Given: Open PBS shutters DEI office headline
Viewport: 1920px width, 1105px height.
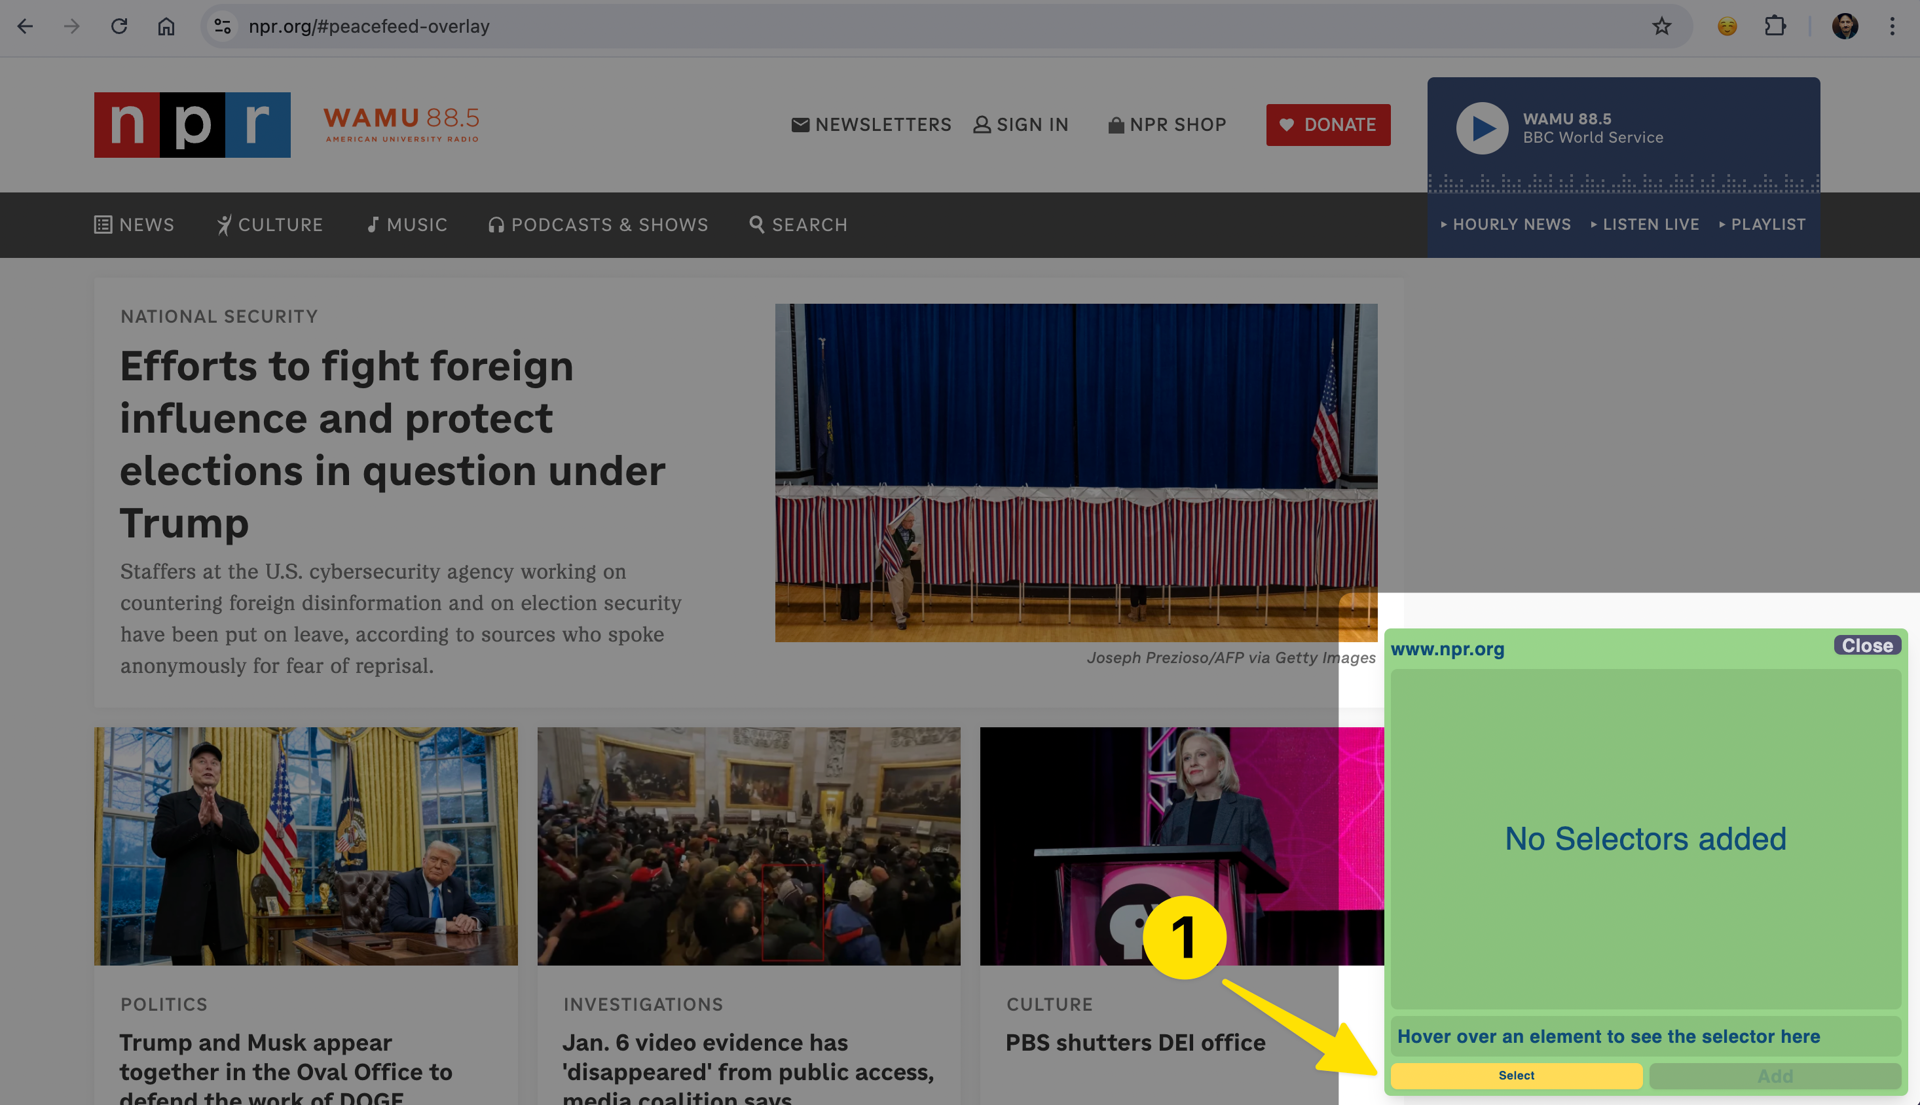Looking at the screenshot, I should click(x=1135, y=1043).
